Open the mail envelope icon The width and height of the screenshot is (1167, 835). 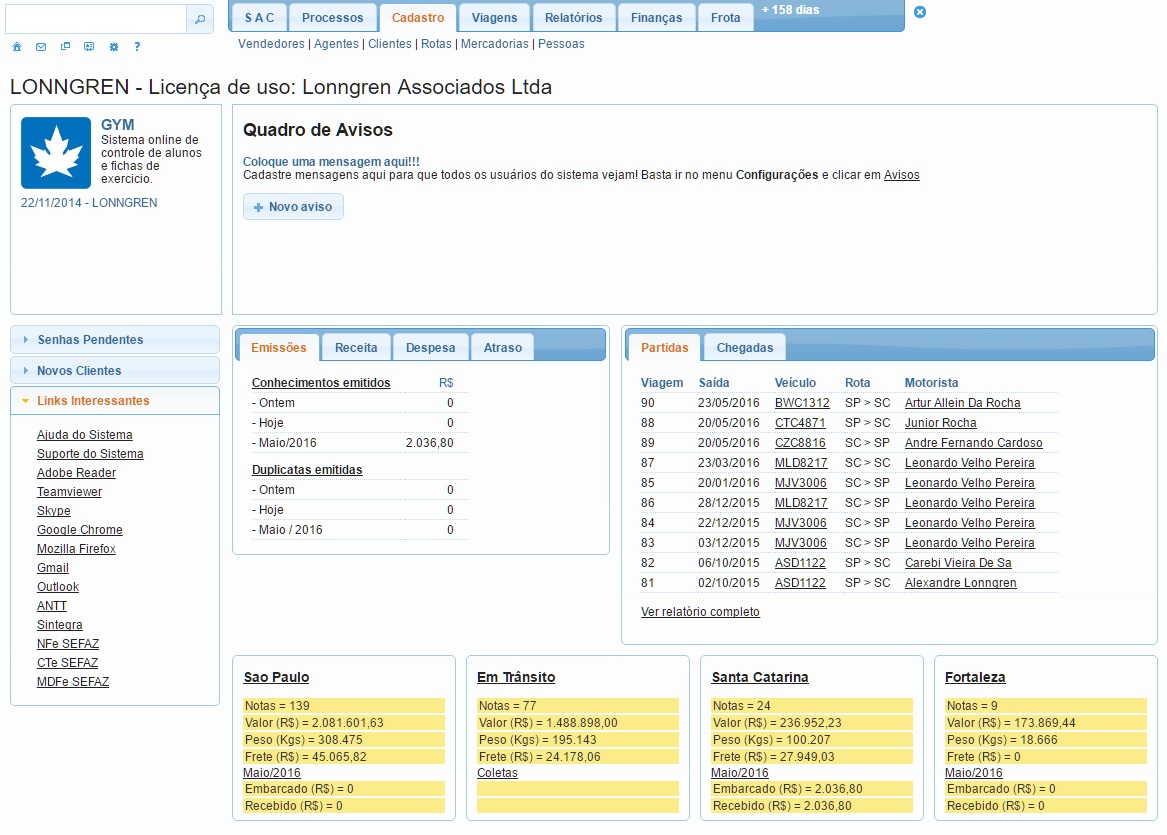[x=41, y=47]
